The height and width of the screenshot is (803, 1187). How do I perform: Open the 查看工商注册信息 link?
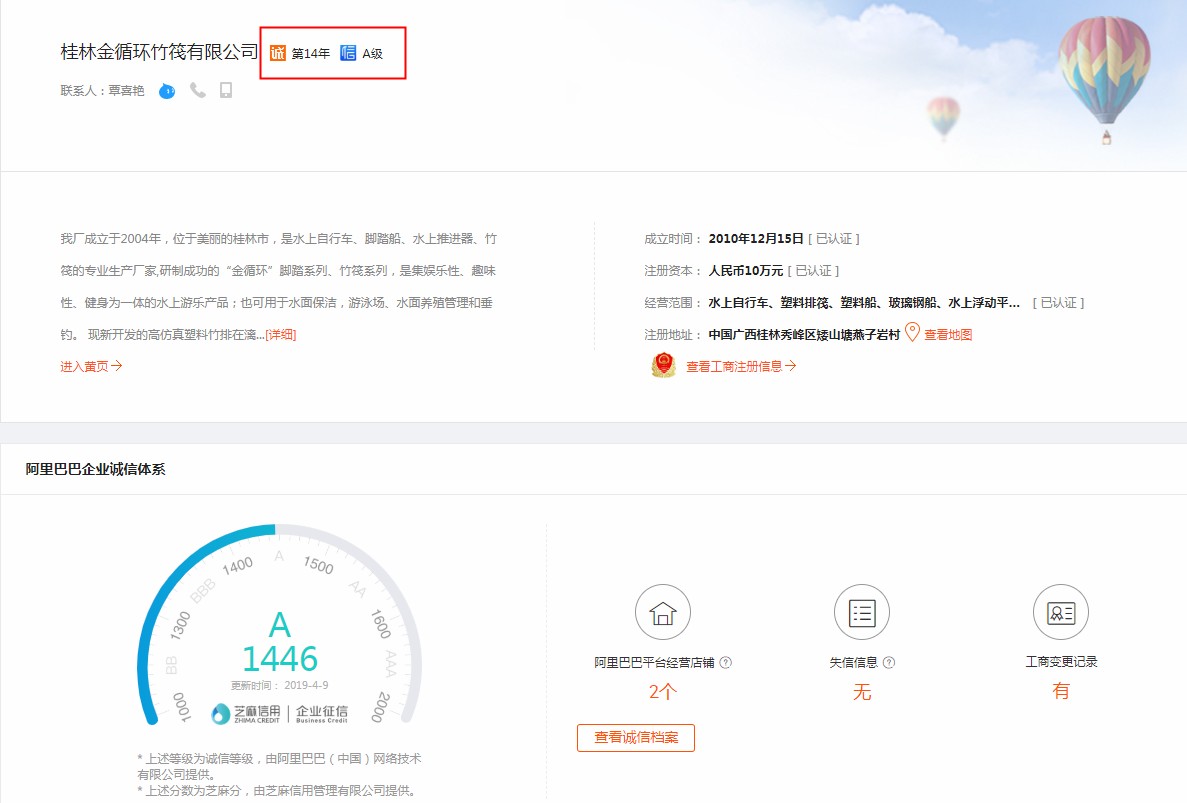(741, 366)
